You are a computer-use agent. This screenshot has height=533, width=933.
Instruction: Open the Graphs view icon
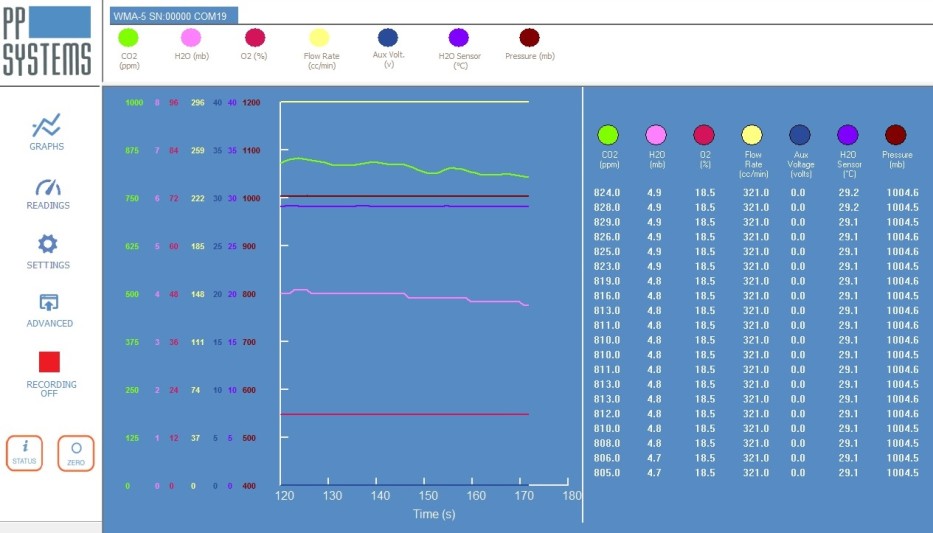(x=46, y=126)
